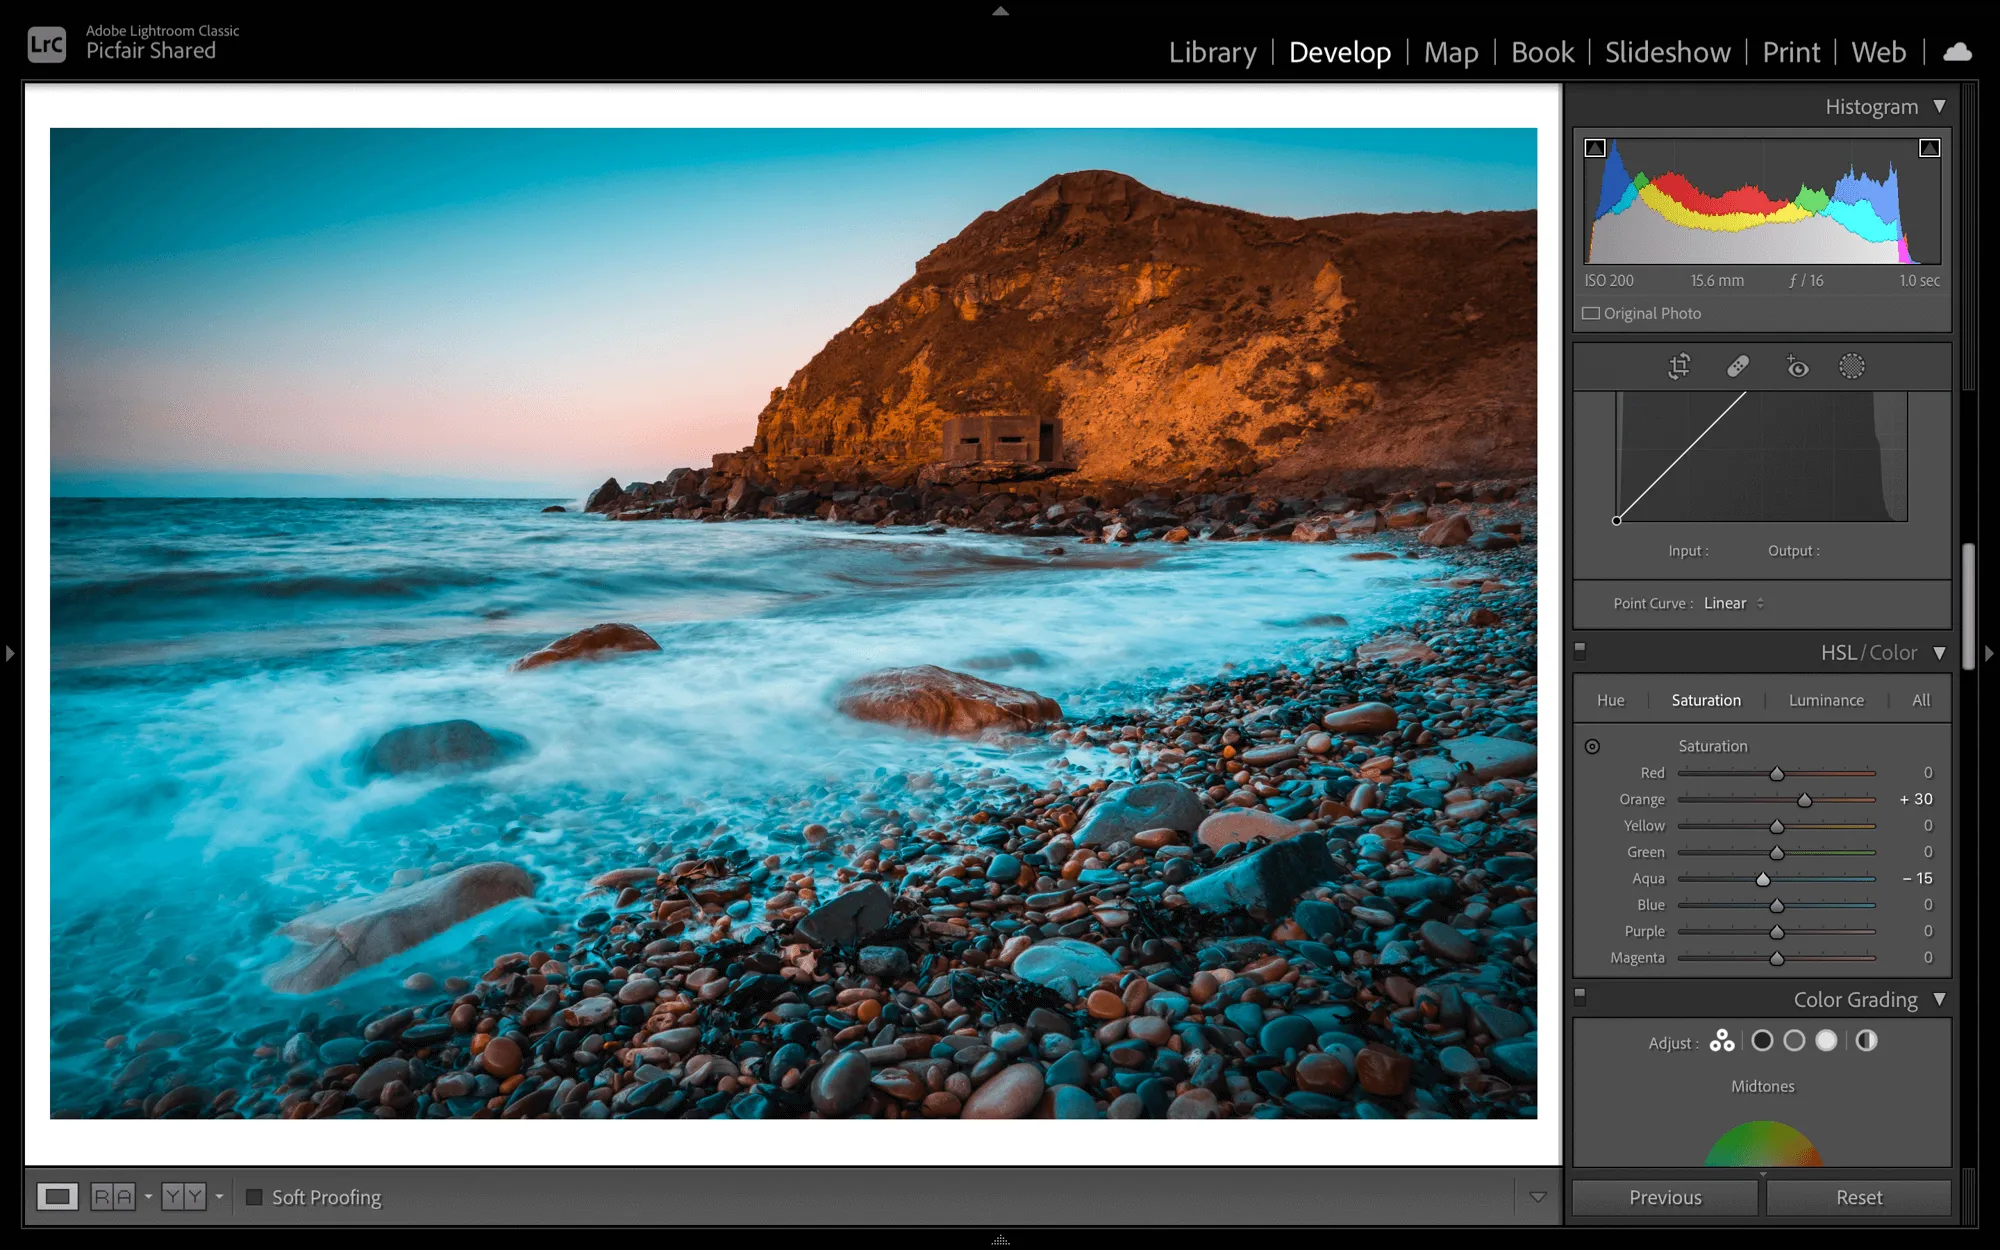Open the Web module
Viewport: 2000px width, 1250px height.
[1878, 52]
